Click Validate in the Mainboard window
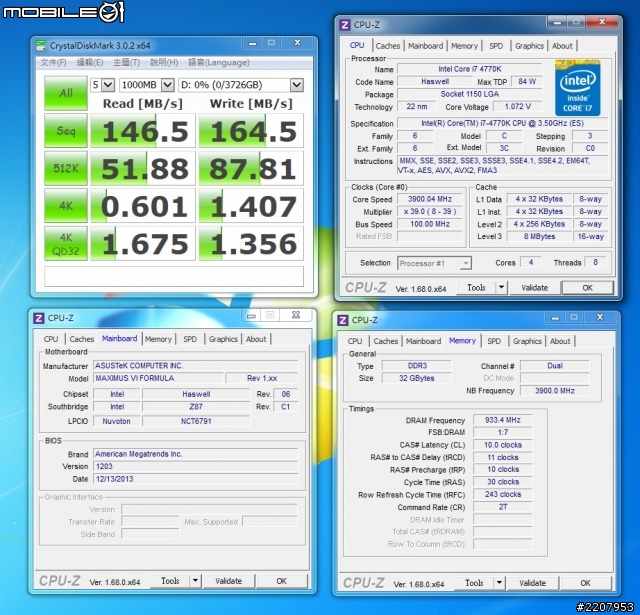Screen dimensions: 640x615 pos(229,581)
